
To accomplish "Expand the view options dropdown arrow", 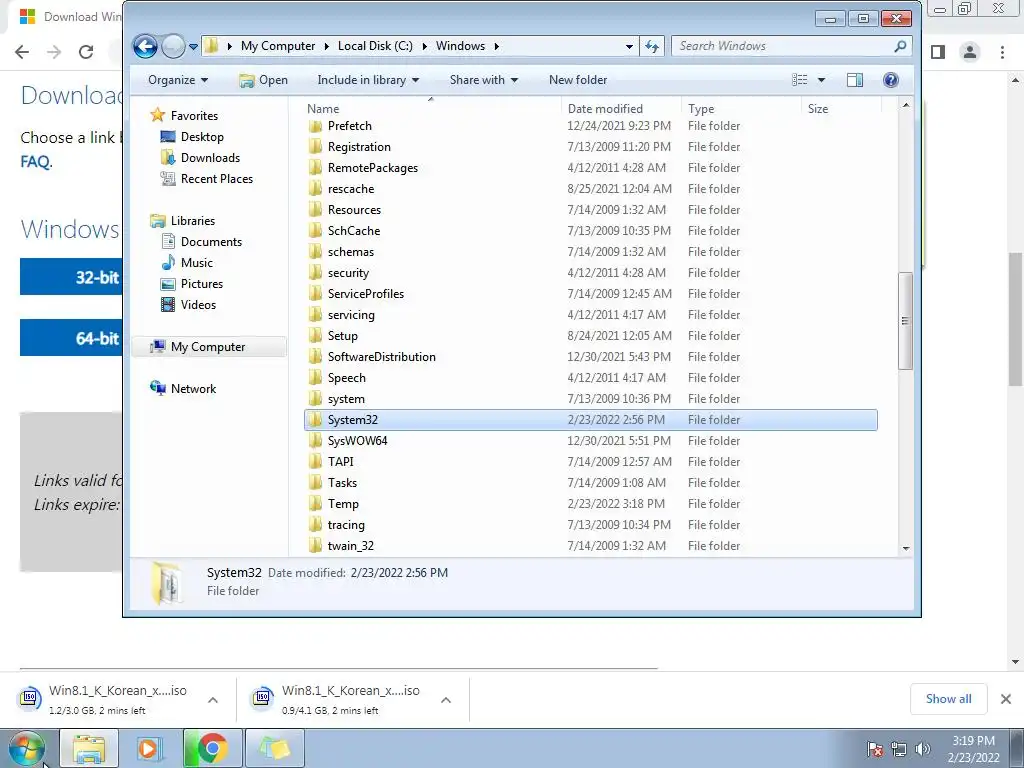I will pyautogui.click(x=822, y=80).
